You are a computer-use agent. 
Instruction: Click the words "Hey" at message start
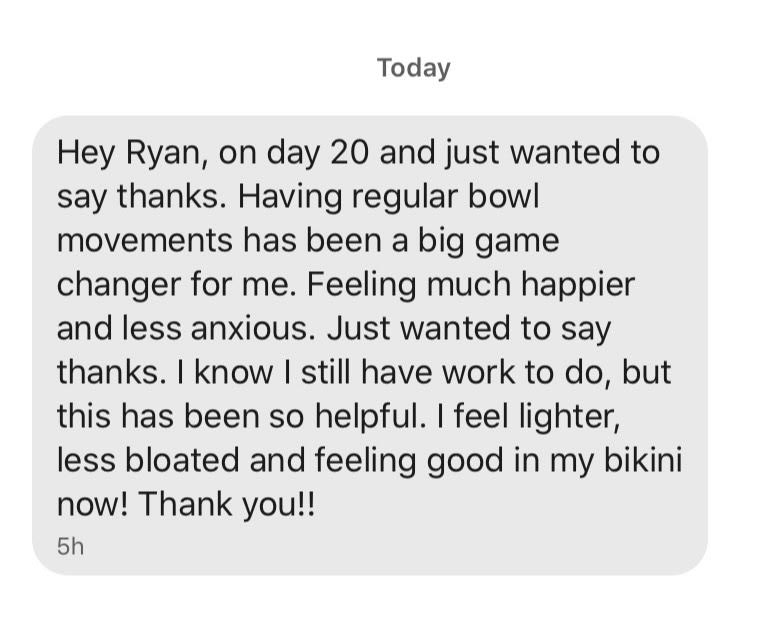point(85,153)
